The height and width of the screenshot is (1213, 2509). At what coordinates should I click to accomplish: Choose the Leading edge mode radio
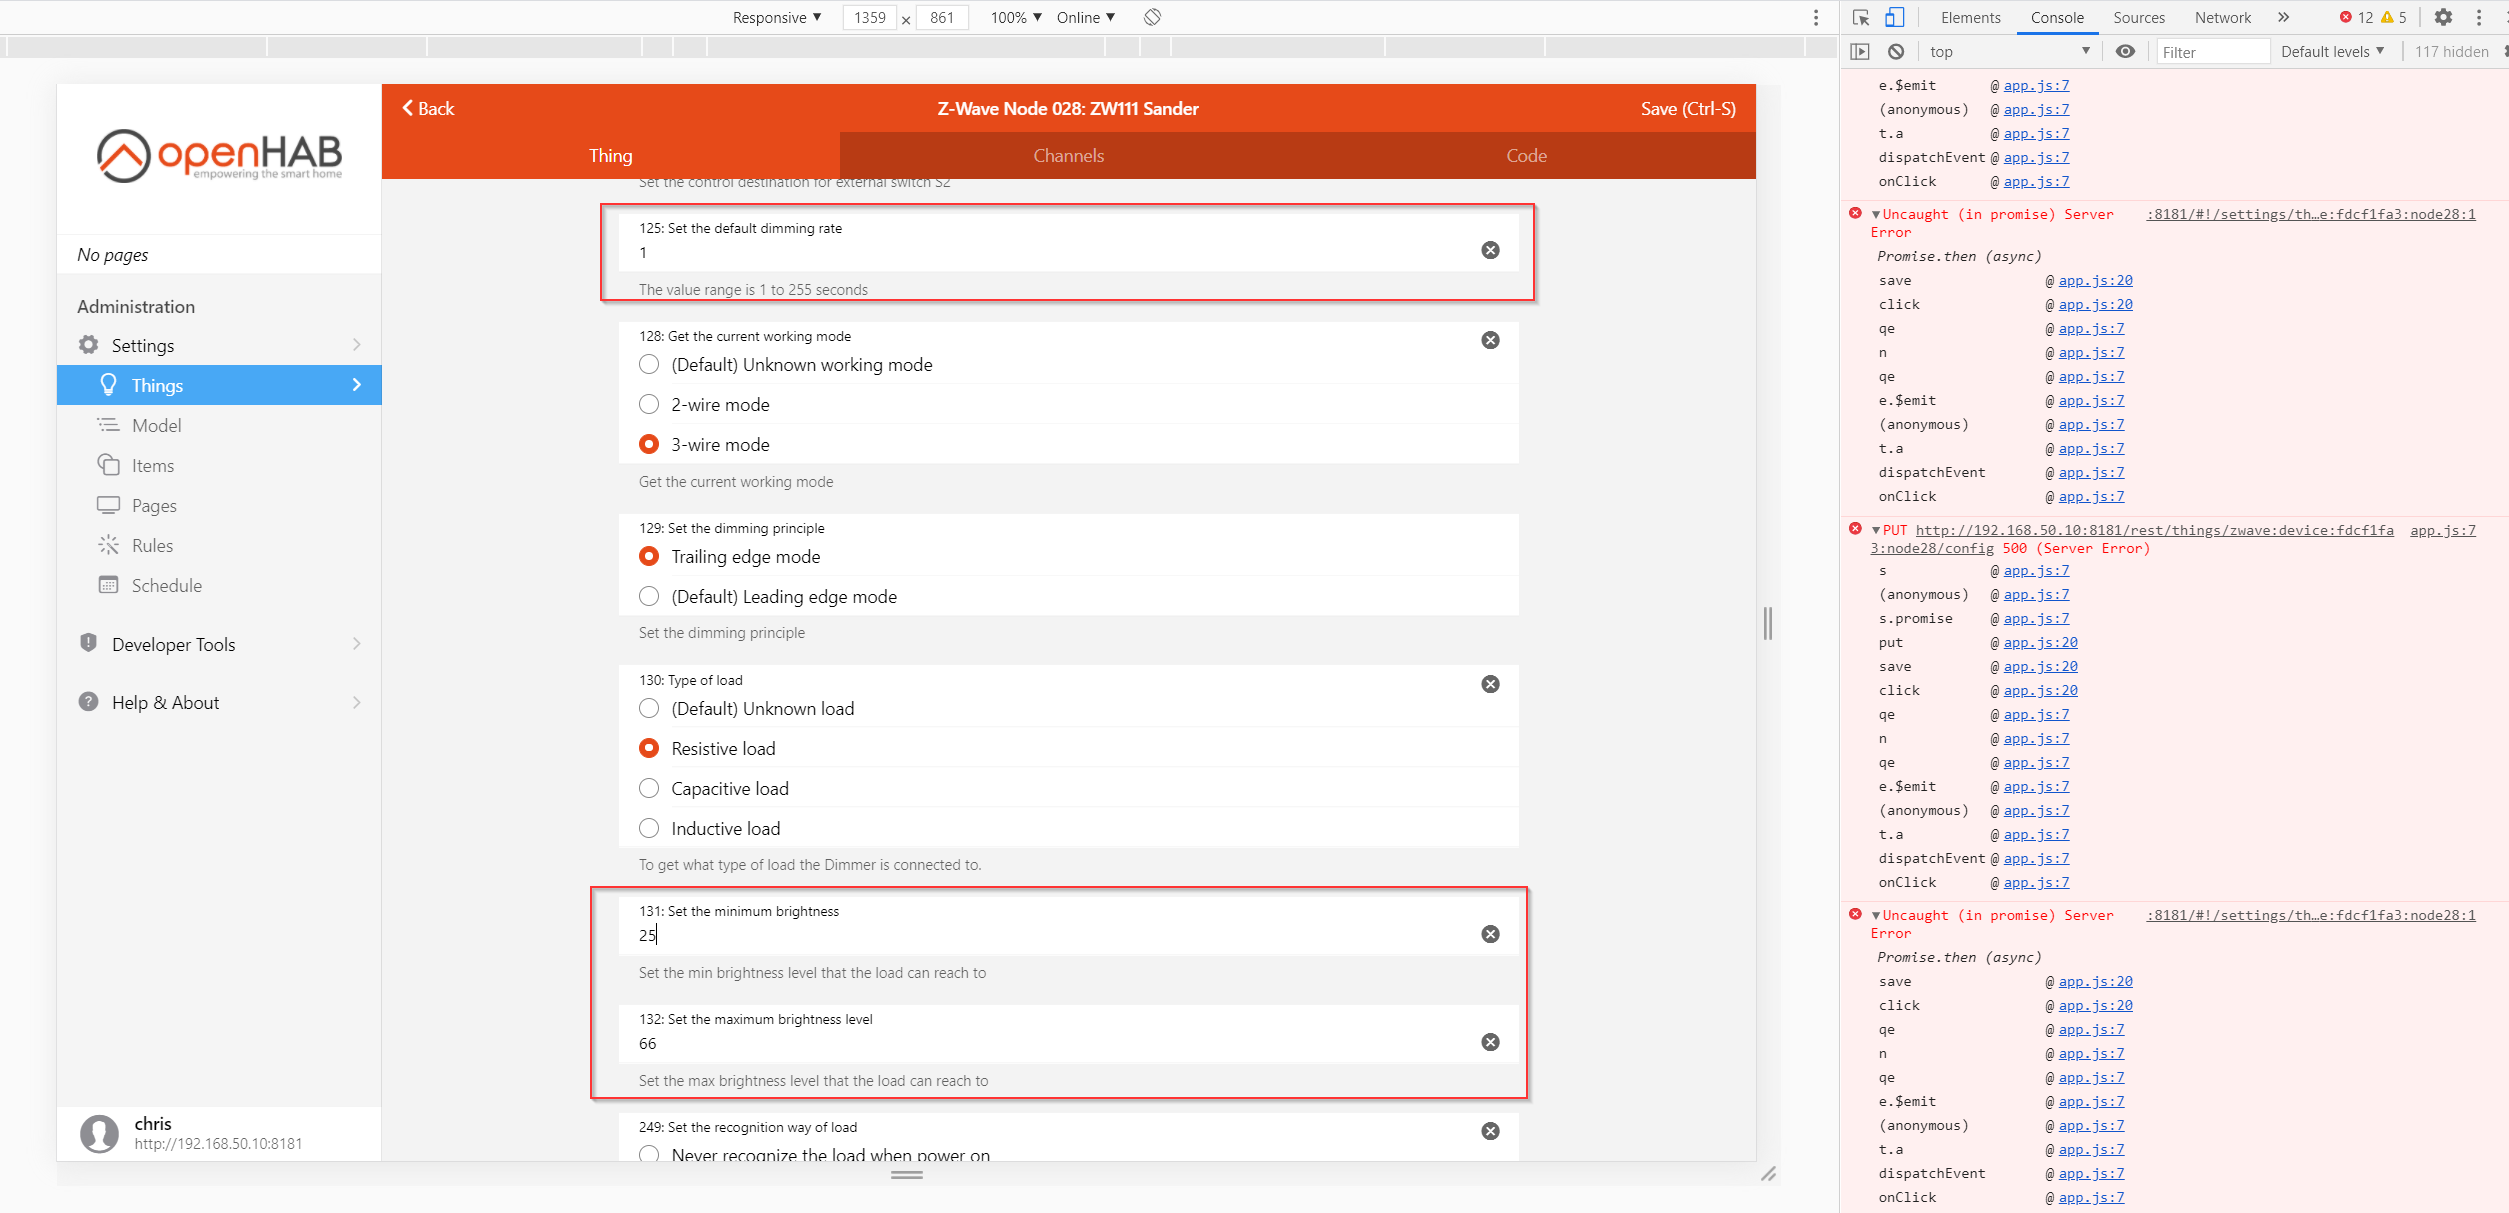pyautogui.click(x=649, y=596)
